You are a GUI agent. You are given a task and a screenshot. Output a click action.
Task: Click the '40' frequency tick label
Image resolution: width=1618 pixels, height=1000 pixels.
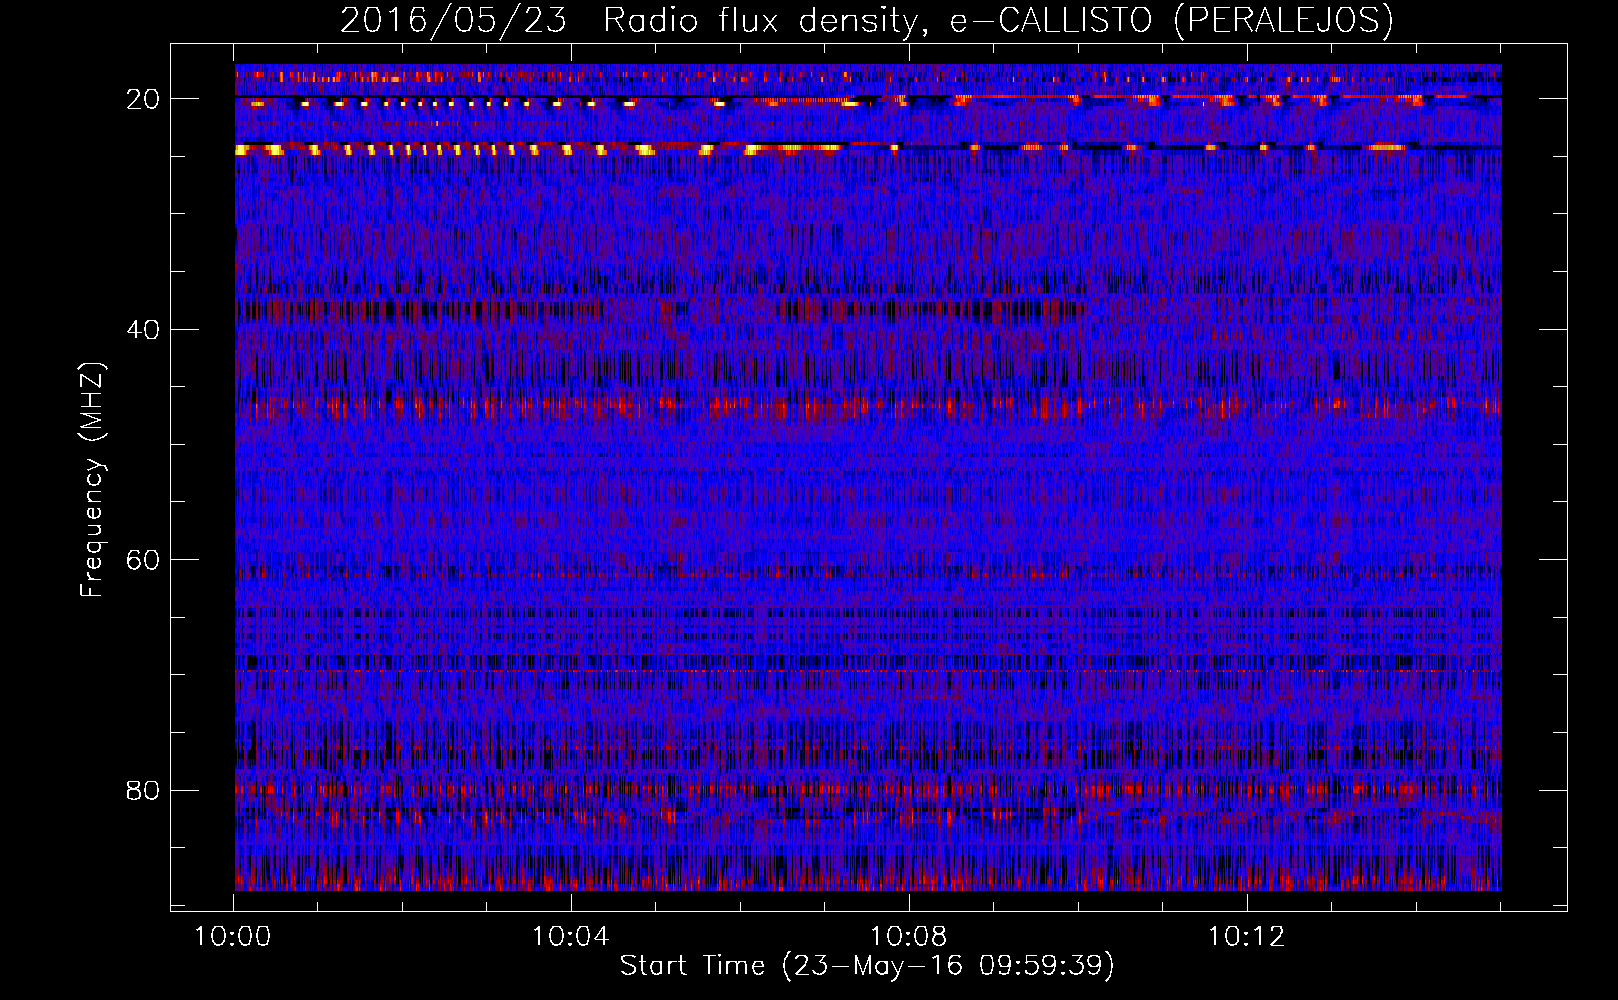point(143,329)
